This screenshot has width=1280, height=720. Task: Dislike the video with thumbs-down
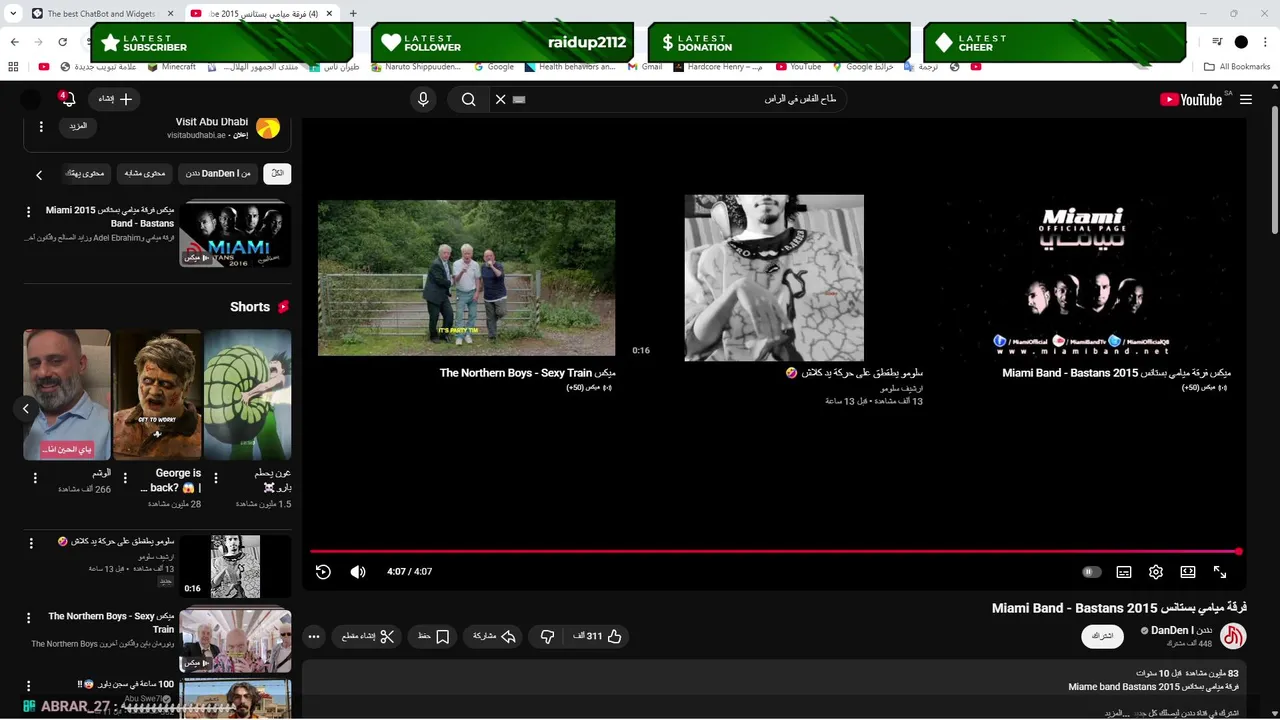click(x=547, y=636)
